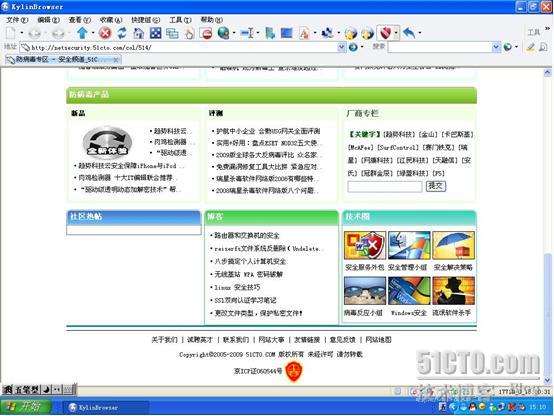Open the dropdown beside the letter A icon
This screenshot has width=554, height=416.
(x=315, y=33)
